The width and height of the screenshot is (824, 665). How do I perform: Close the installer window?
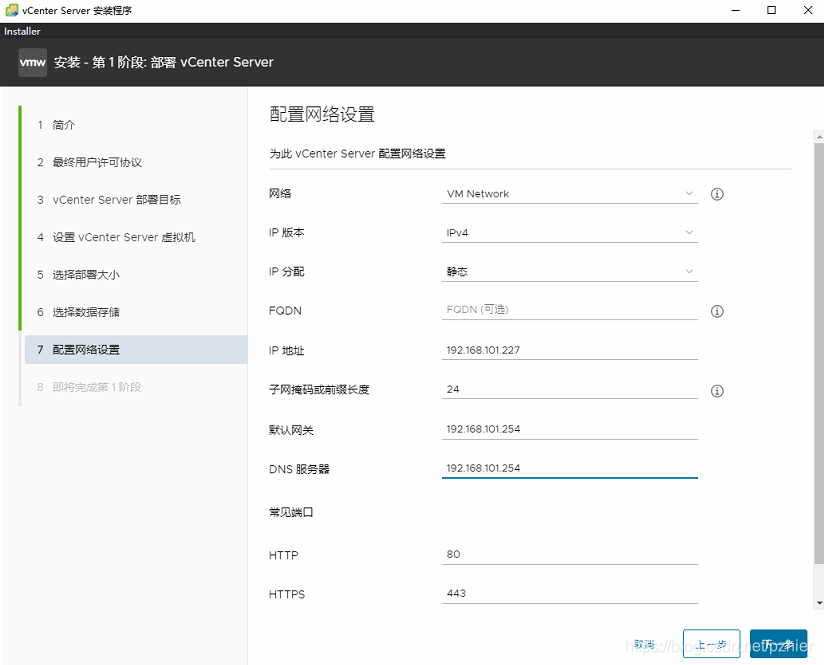tap(808, 10)
